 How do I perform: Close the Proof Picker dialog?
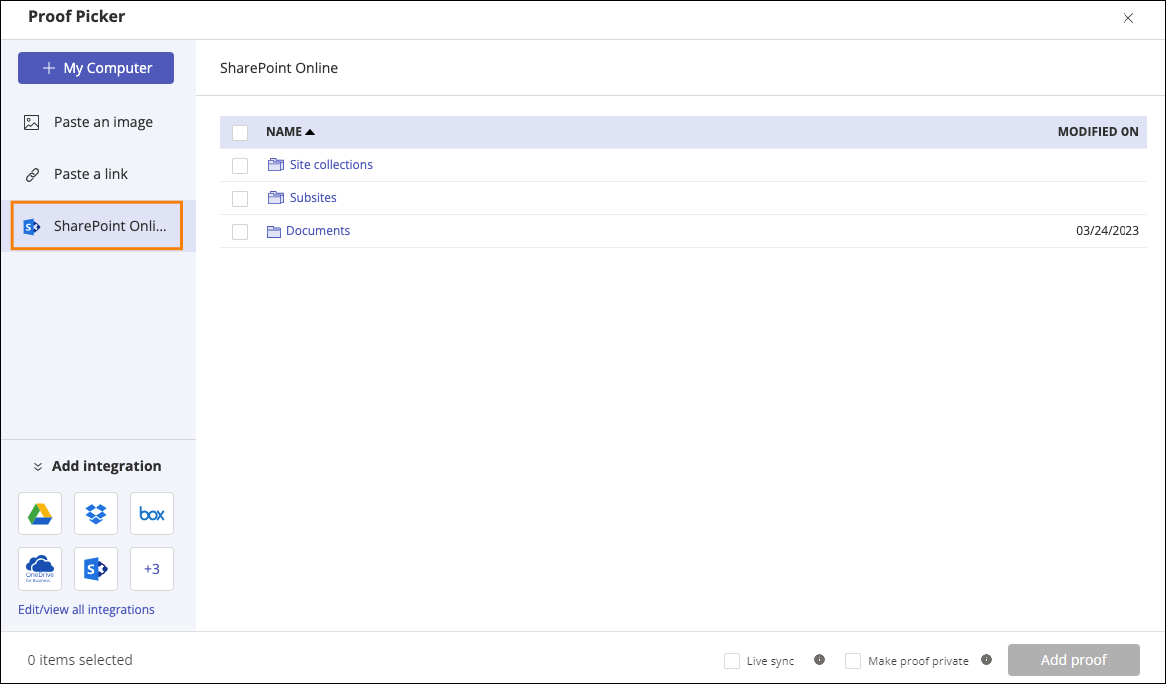click(1128, 18)
